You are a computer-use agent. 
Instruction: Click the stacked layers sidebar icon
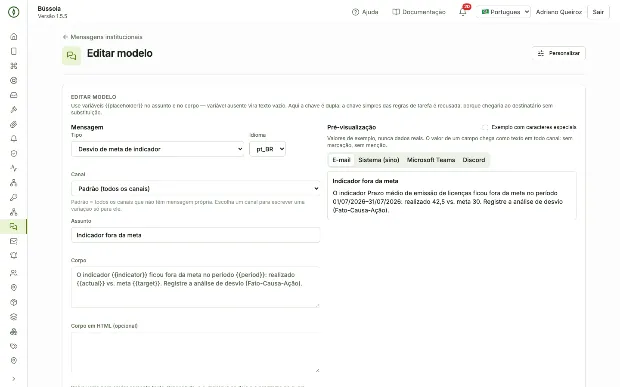coord(13,317)
